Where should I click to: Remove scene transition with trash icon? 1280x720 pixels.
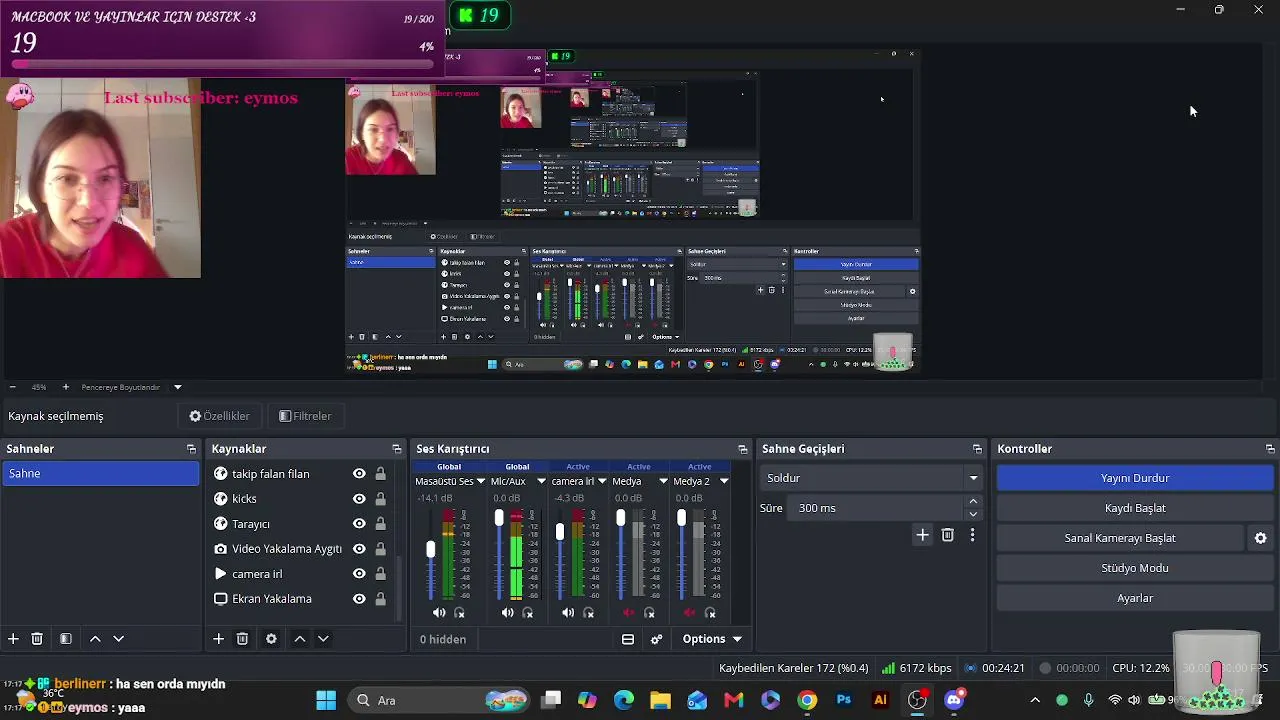click(947, 535)
